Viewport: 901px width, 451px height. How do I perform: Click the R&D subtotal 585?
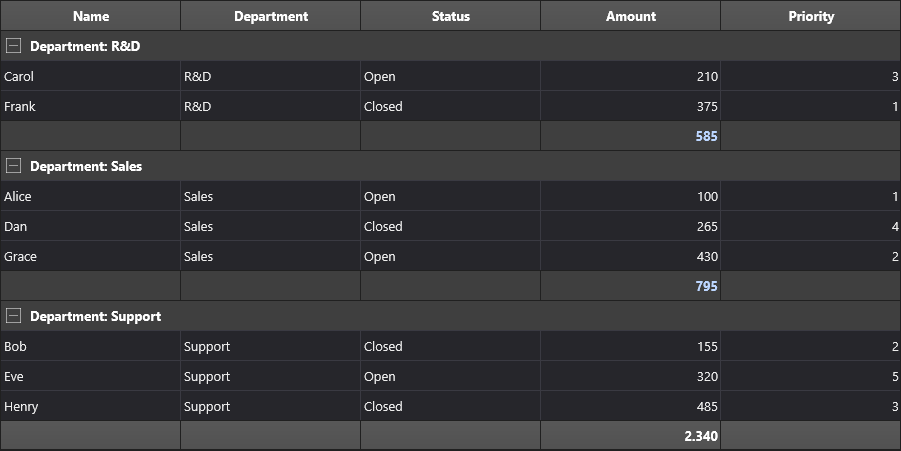tap(630, 136)
